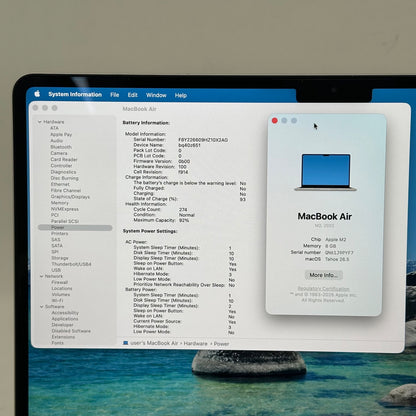The width and height of the screenshot is (416, 416).
Task: Select Thunderbolt/USB4 in the sidebar
Action: click(72, 264)
